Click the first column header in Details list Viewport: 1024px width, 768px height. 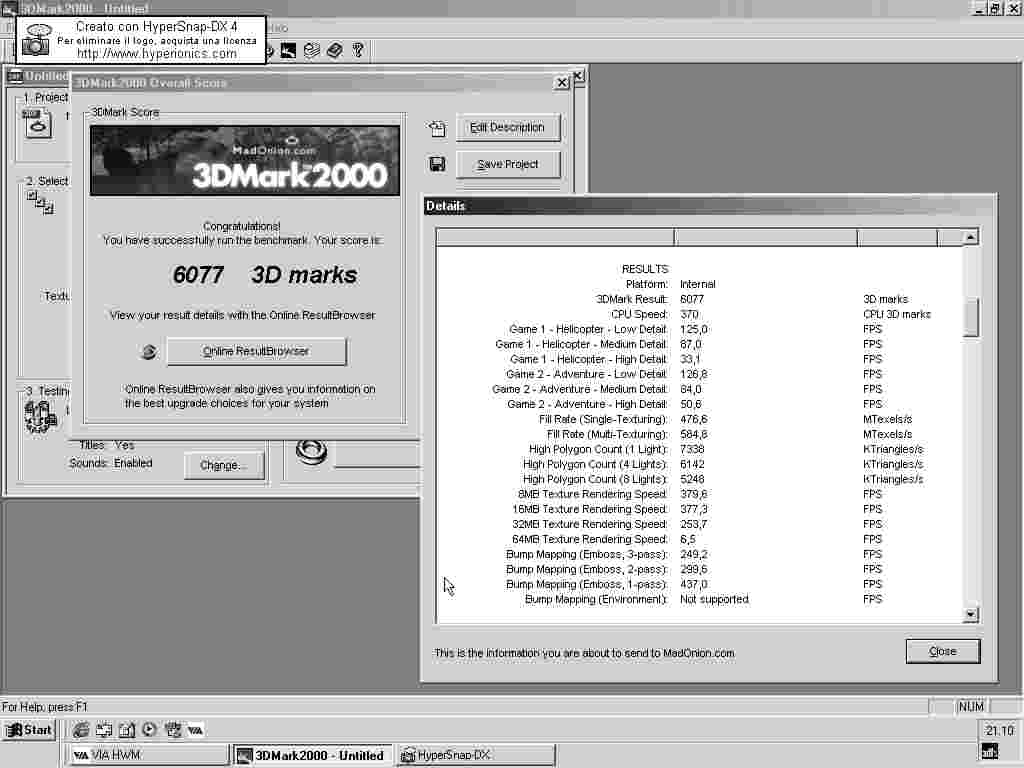tap(555, 237)
